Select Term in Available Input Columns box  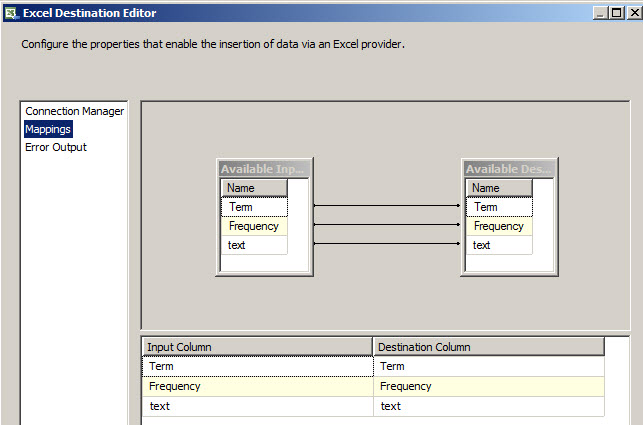254,207
